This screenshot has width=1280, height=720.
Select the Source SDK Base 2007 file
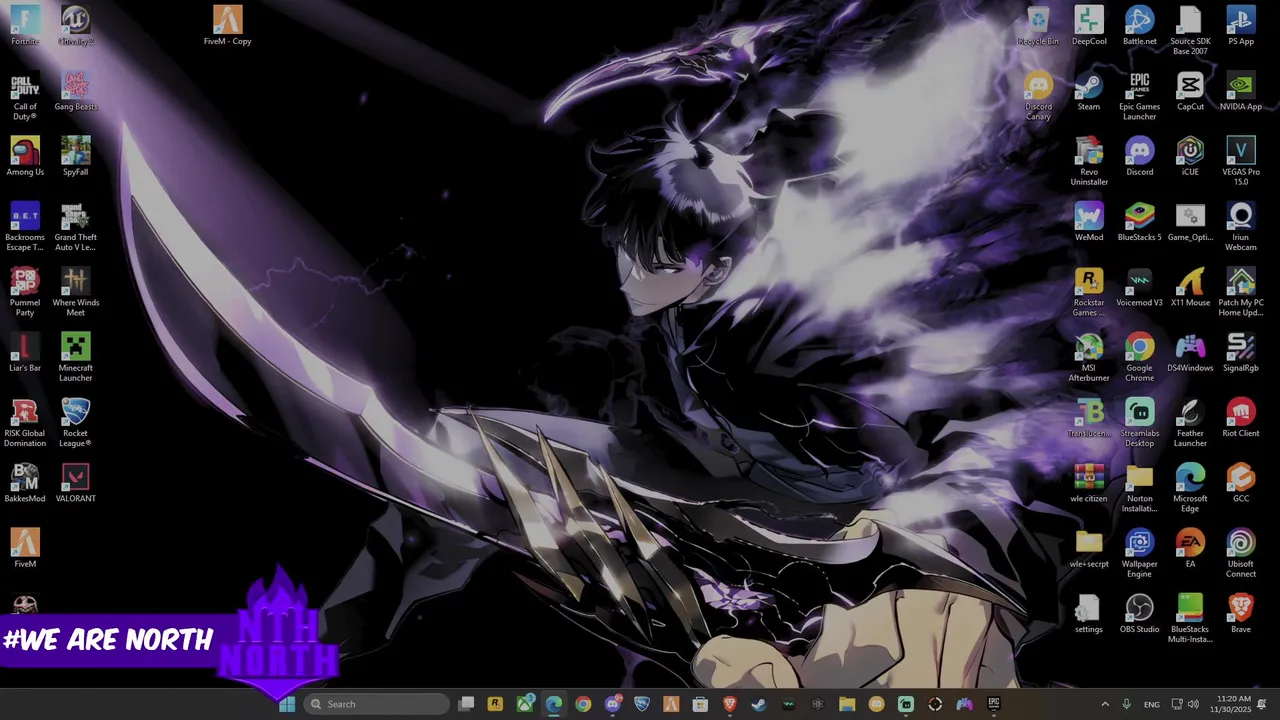pos(1190,30)
